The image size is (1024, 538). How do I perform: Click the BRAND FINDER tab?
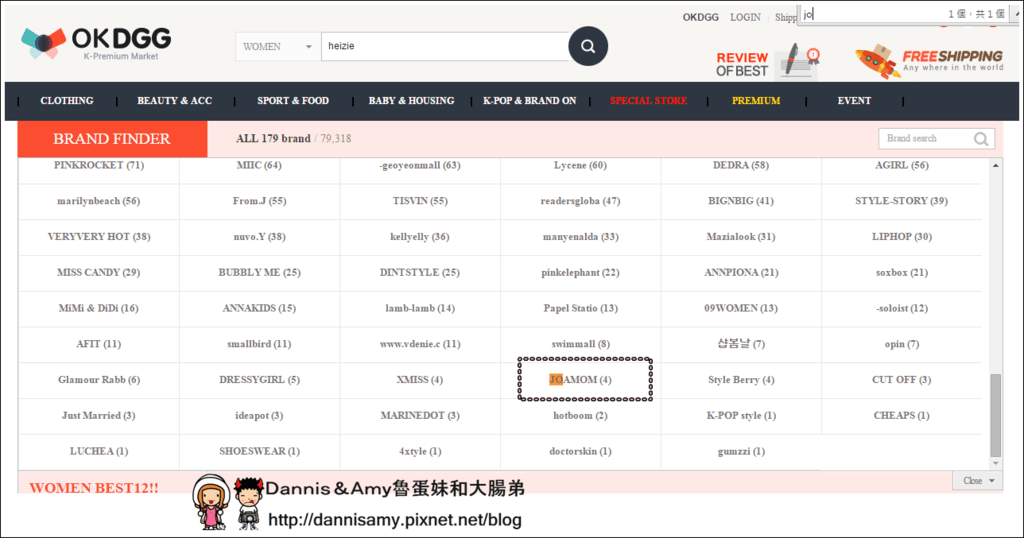pos(112,138)
